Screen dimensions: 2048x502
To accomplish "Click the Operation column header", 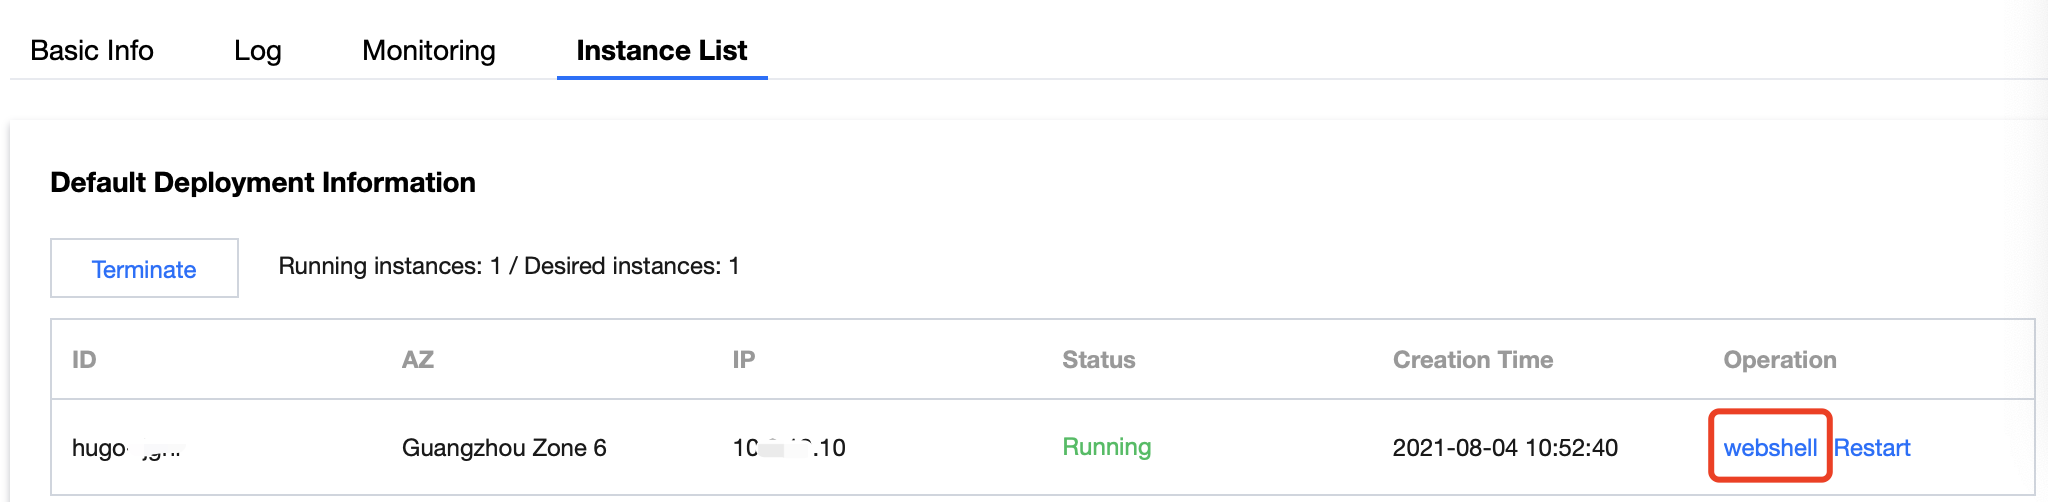I will click(1779, 360).
